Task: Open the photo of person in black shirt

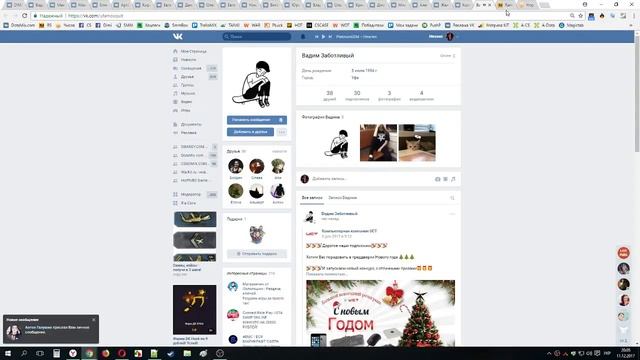Action: 378,143
